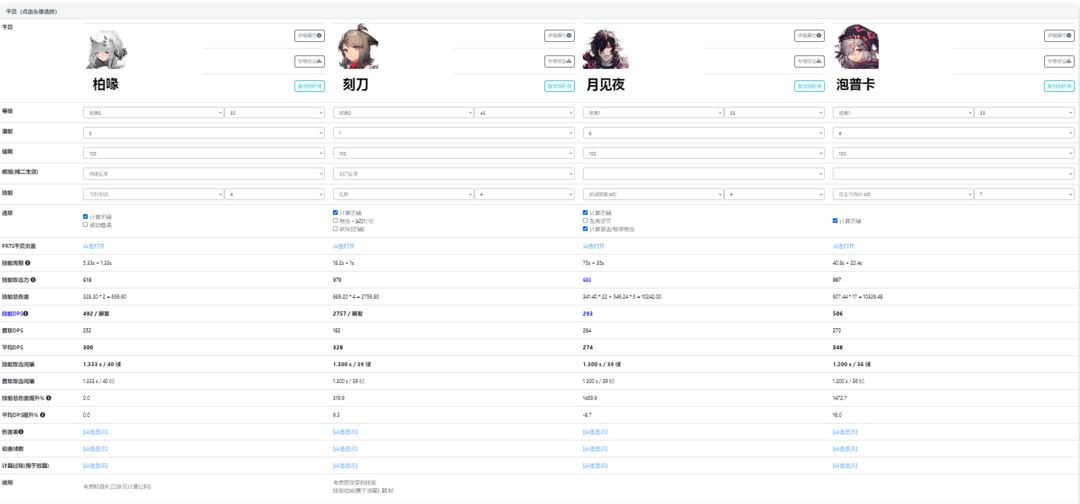Open the potential dropdown for 刻刀

click(453, 133)
